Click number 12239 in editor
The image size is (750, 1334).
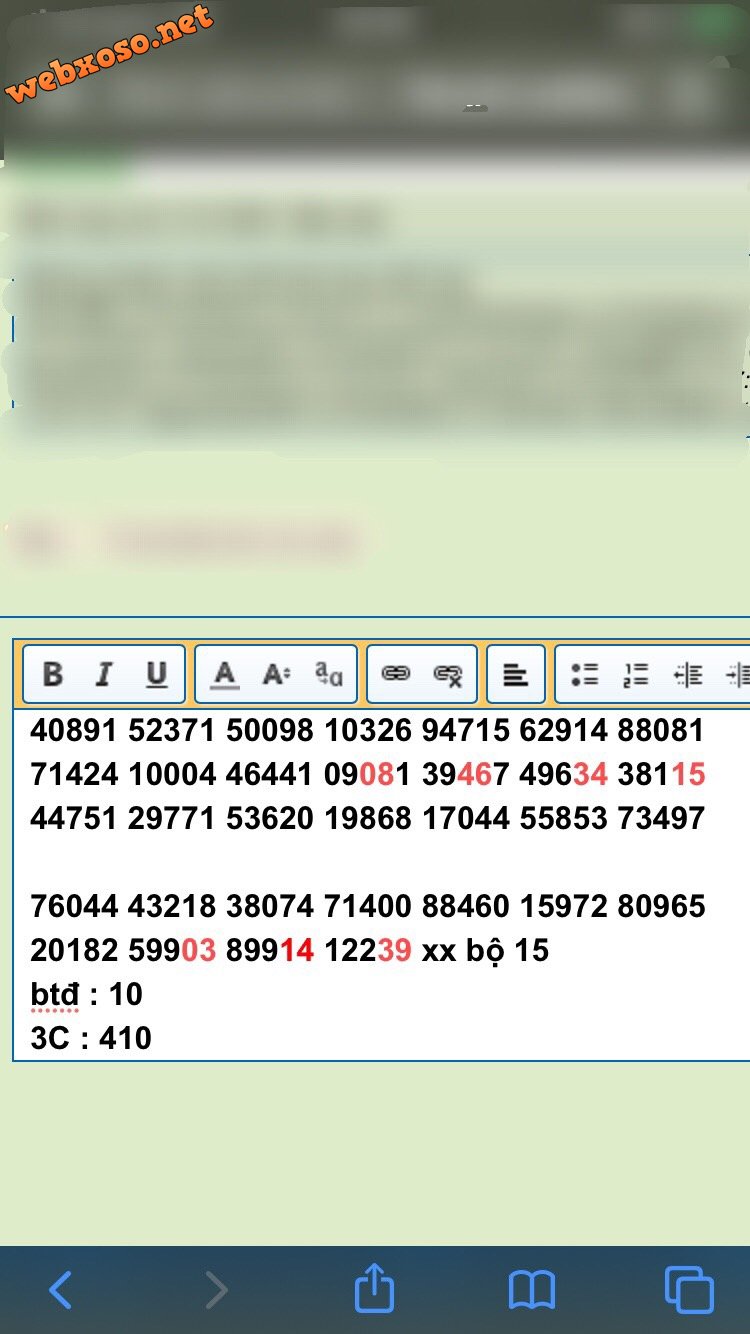(x=368, y=950)
